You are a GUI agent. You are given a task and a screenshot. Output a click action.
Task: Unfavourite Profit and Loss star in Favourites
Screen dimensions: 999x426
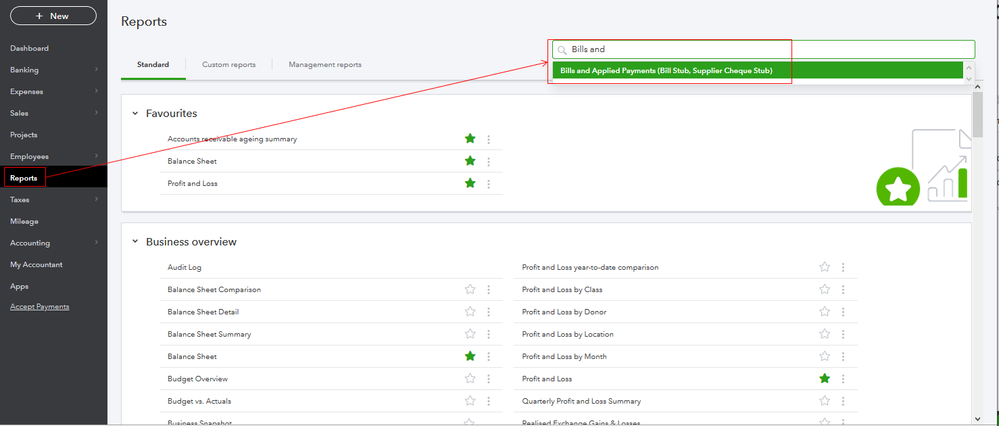(470, 183)
